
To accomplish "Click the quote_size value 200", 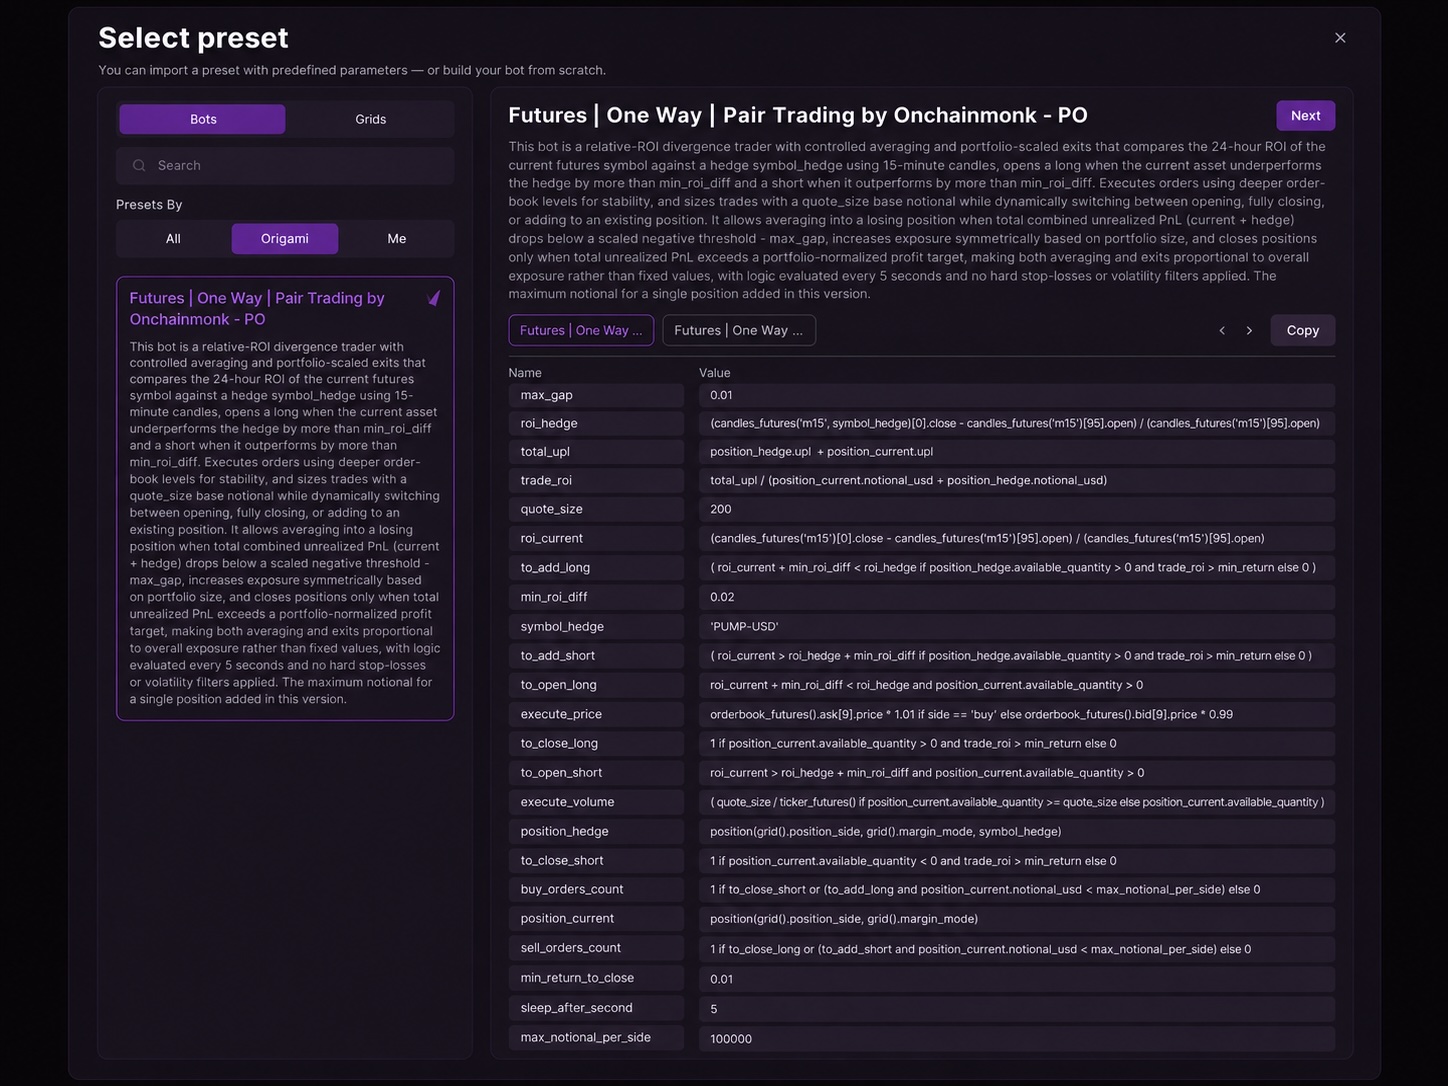I will pyautogui.click(x=1017, y=509).
